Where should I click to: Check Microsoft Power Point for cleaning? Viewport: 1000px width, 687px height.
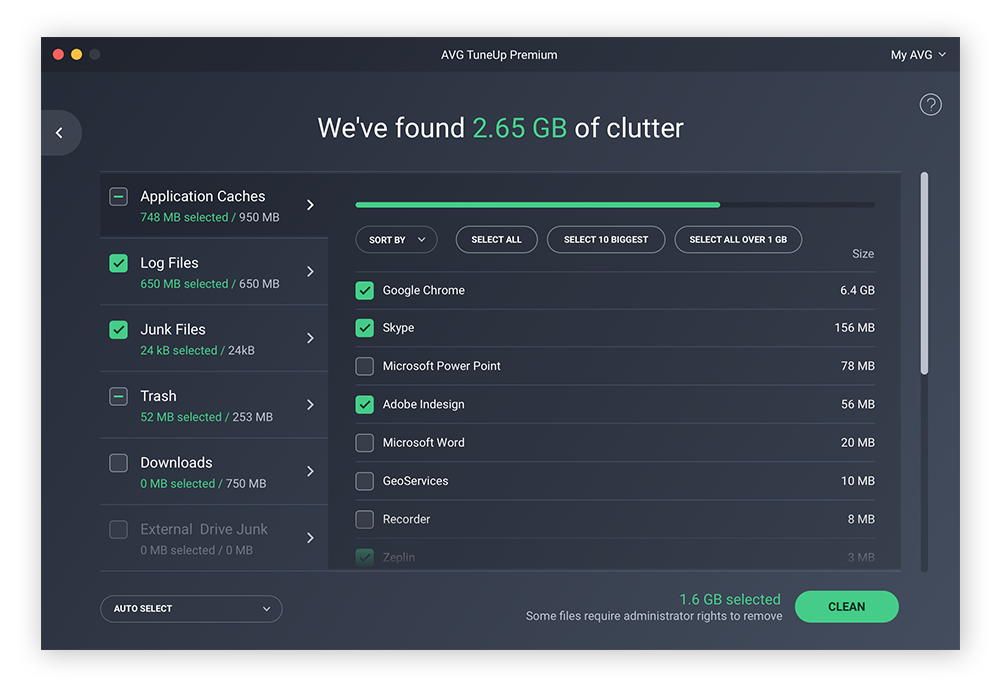[x=364, y=366]
